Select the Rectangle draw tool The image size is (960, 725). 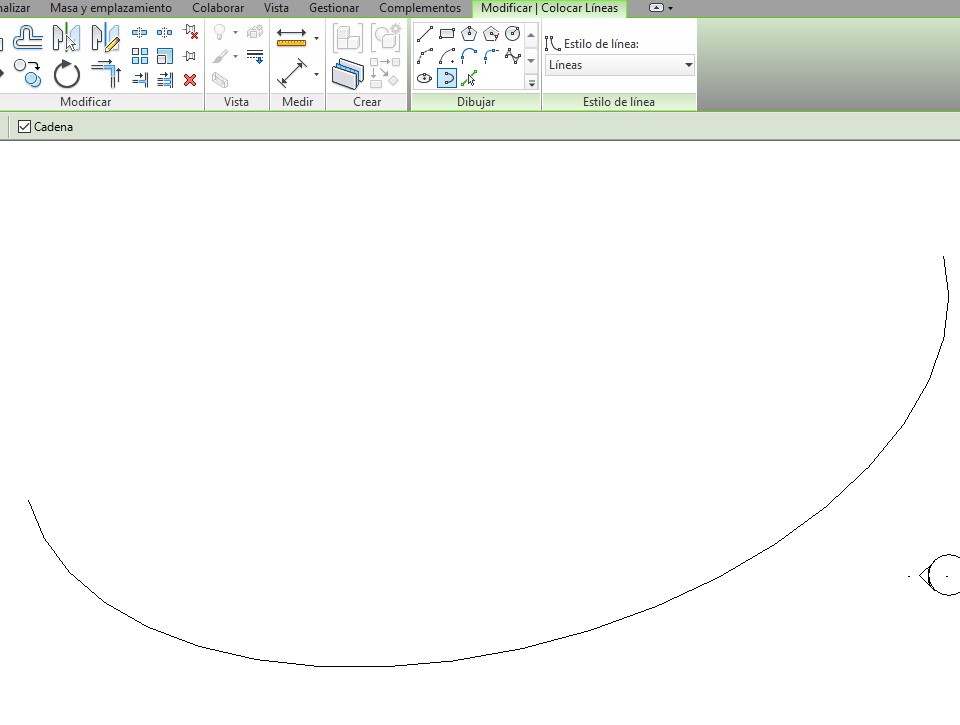point(447,34)
